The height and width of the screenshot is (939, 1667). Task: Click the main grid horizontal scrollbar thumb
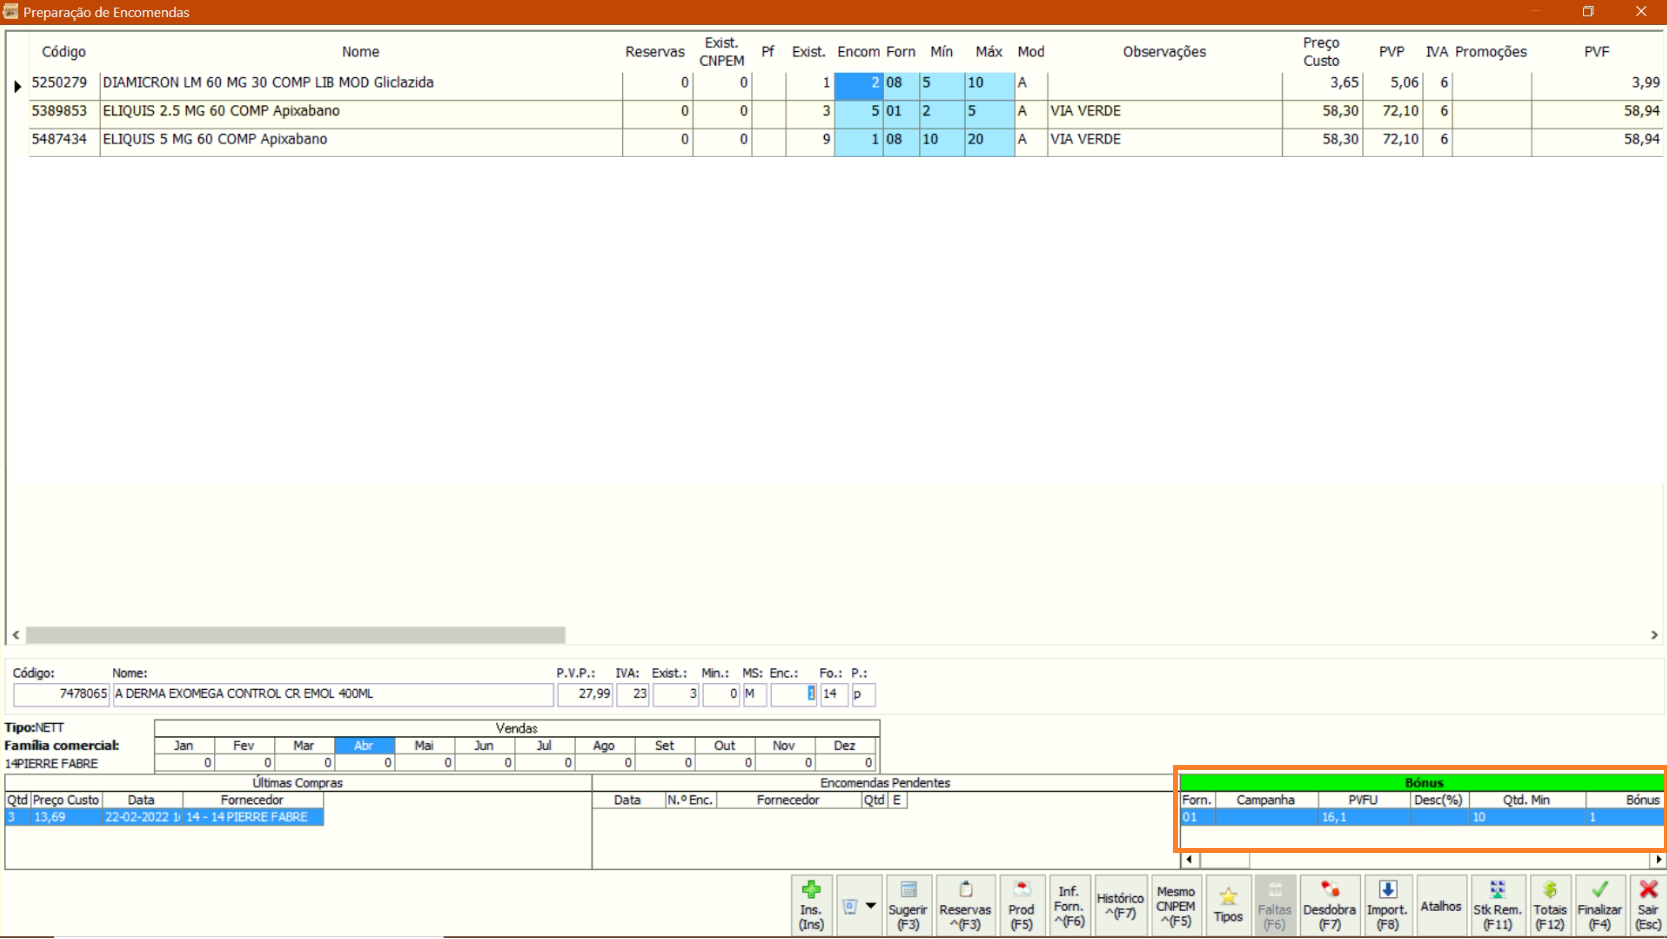[295, 635]
